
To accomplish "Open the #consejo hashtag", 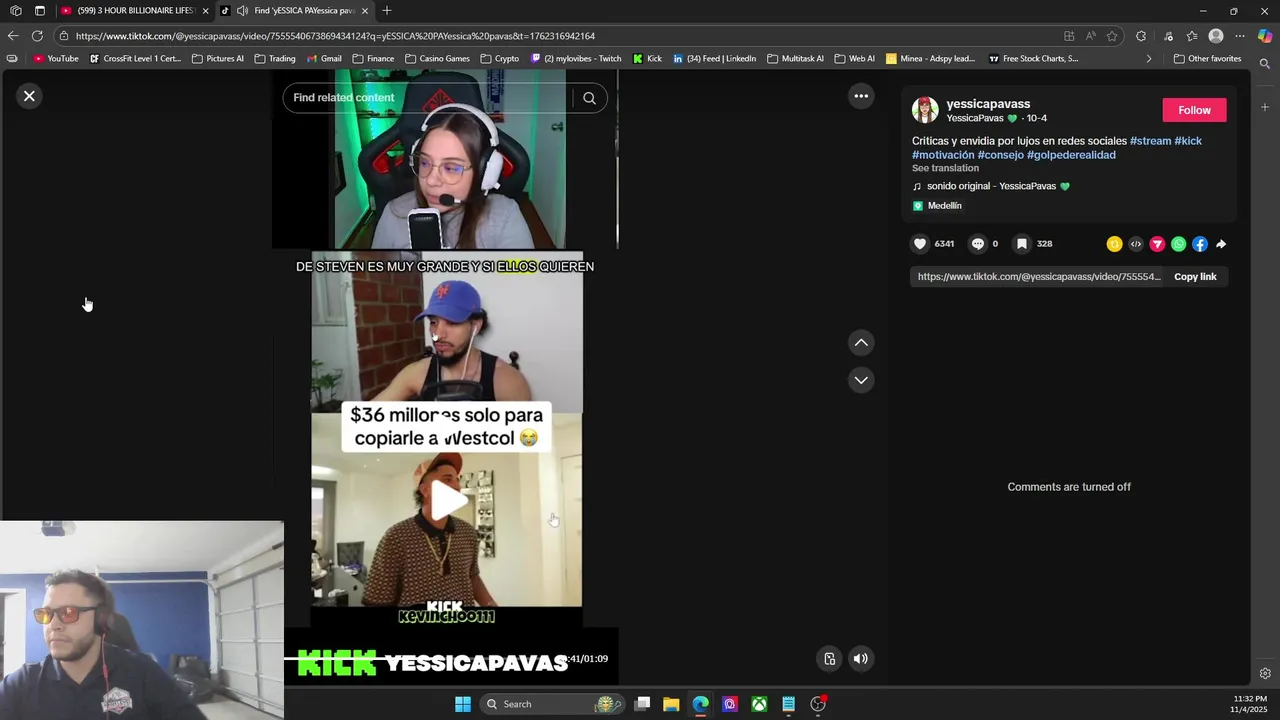I will coord(1001,155).
